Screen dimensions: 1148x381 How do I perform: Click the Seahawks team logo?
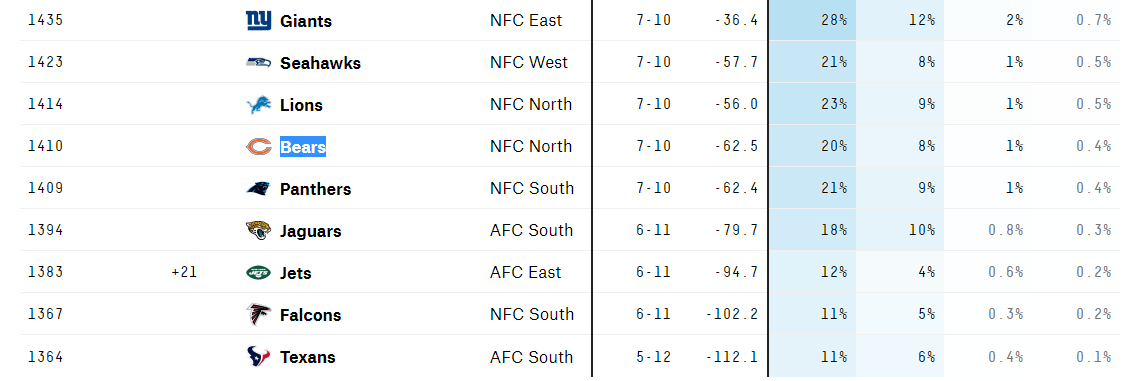click(258, 62)
